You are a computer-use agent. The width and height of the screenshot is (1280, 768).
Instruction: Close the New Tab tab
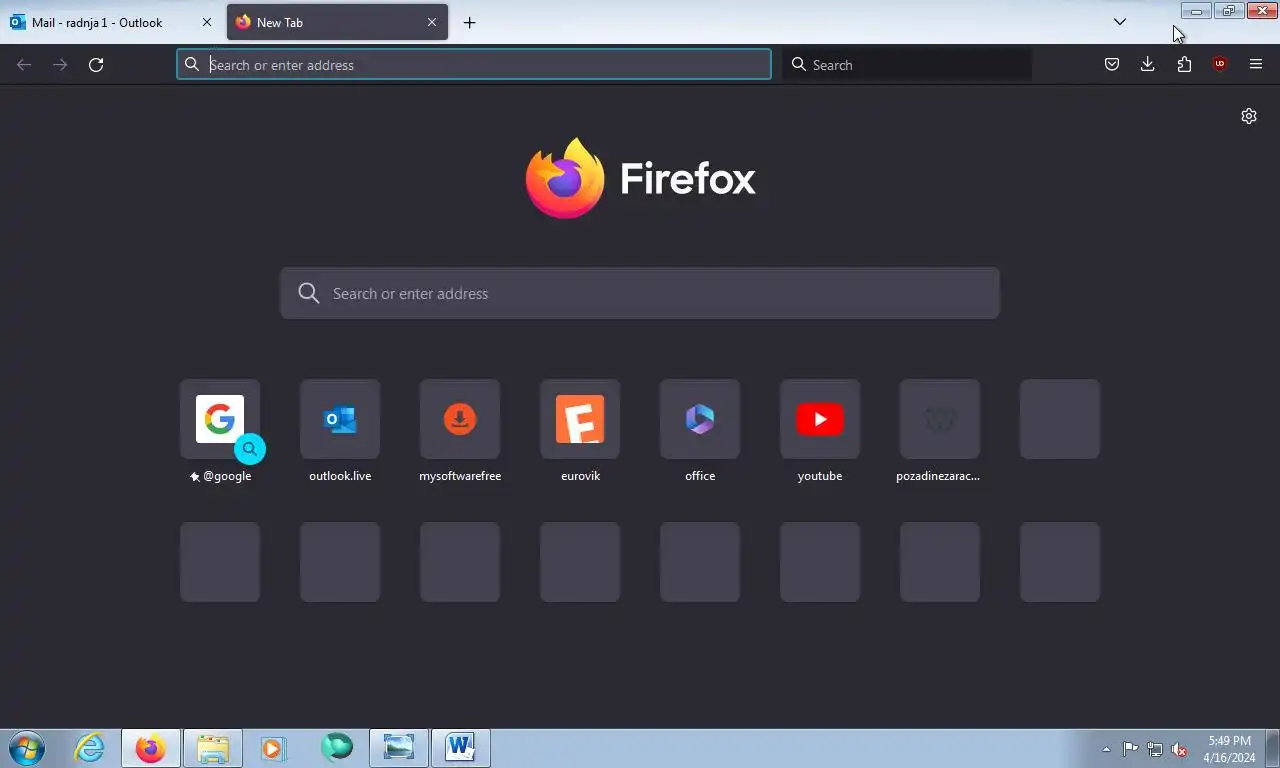coord(432,22)
